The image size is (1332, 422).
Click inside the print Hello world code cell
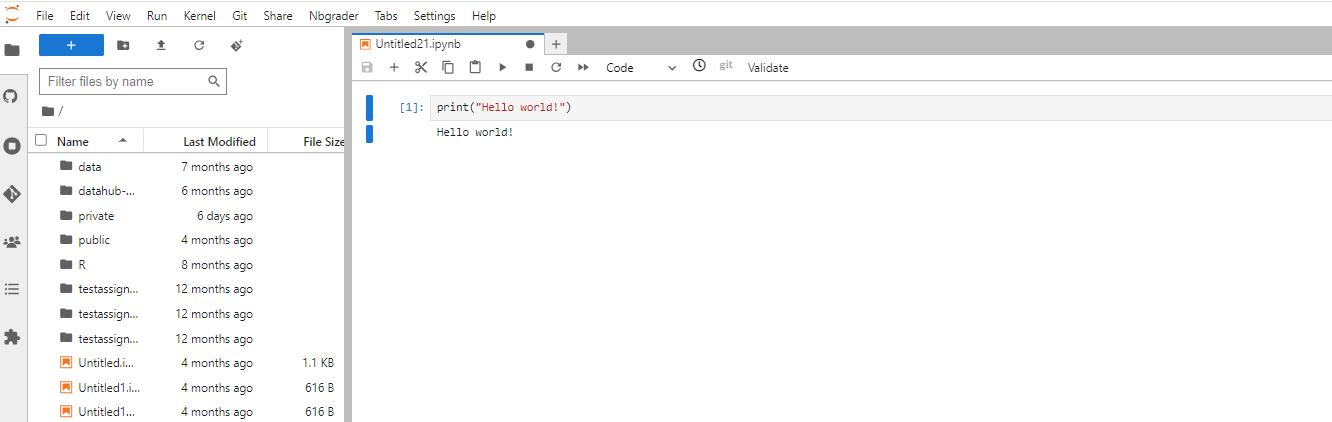click(x=880, y=107)
